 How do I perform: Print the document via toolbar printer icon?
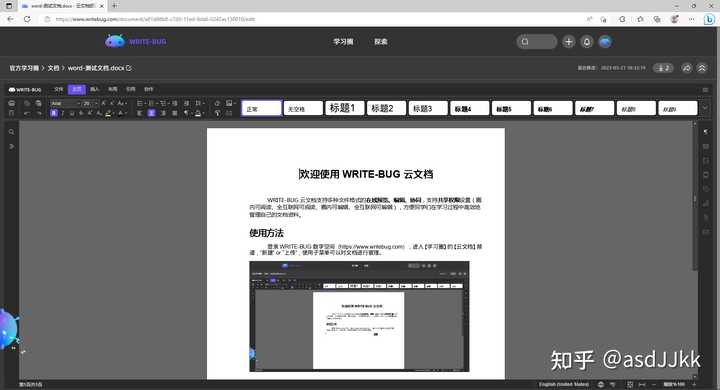click(x=11, y=103)
